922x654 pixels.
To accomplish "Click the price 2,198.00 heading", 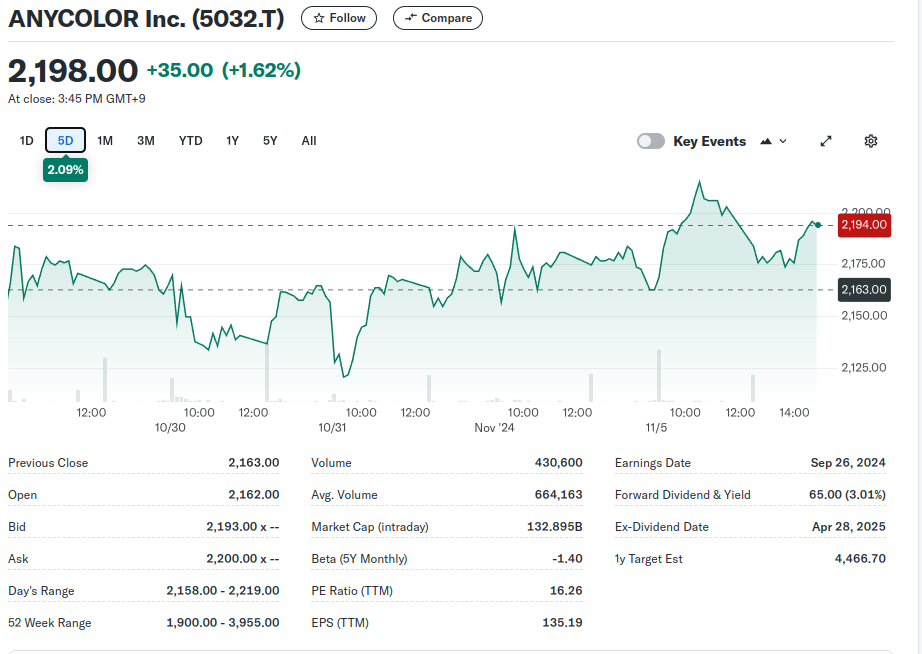I will pyautogui.click(x=73, y=71).
